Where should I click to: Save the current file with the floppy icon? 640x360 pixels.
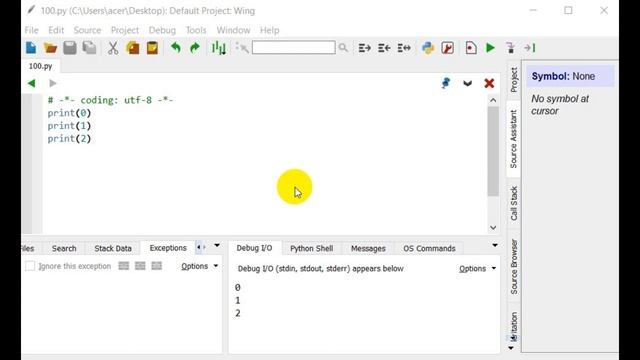click(70, 48)
